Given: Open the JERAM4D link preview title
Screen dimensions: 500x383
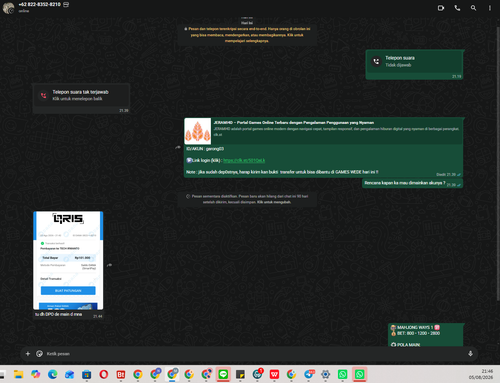Looking at the screenshot, I should coord(294,123).
